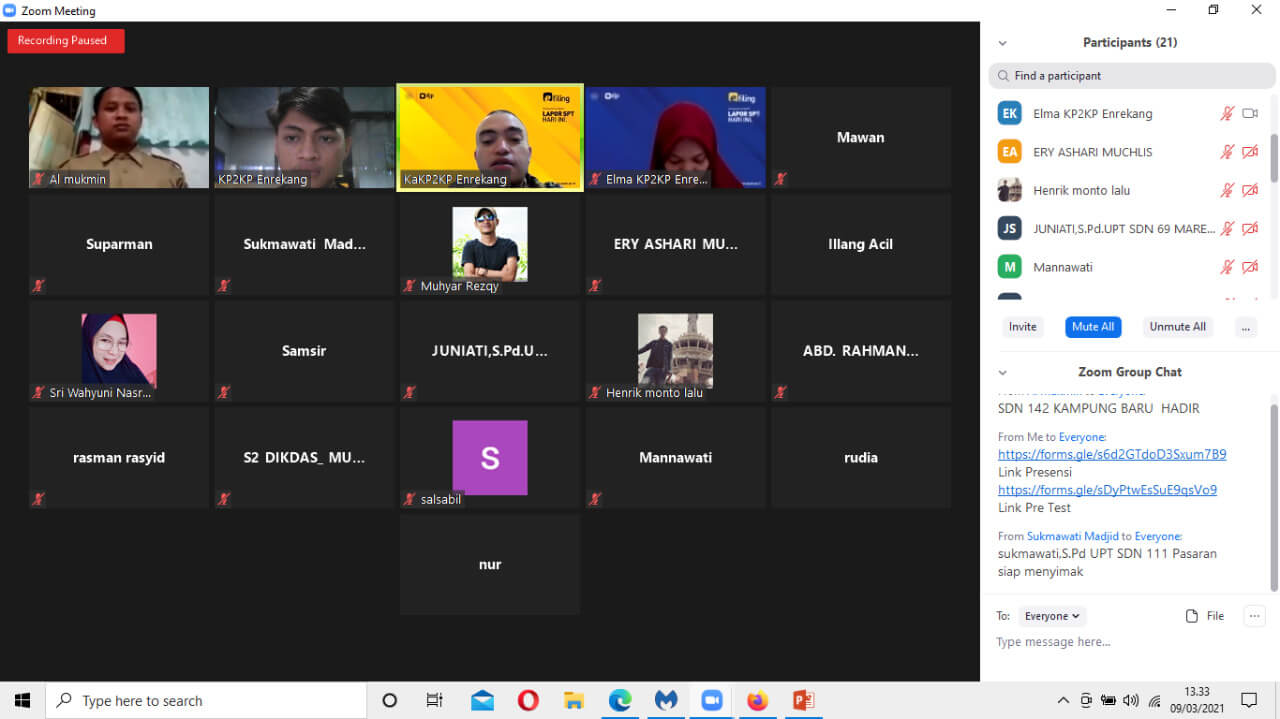Click Henrik monto lalu's disabled video icon
1280x719 pixels.
(x=1249, y=190)
